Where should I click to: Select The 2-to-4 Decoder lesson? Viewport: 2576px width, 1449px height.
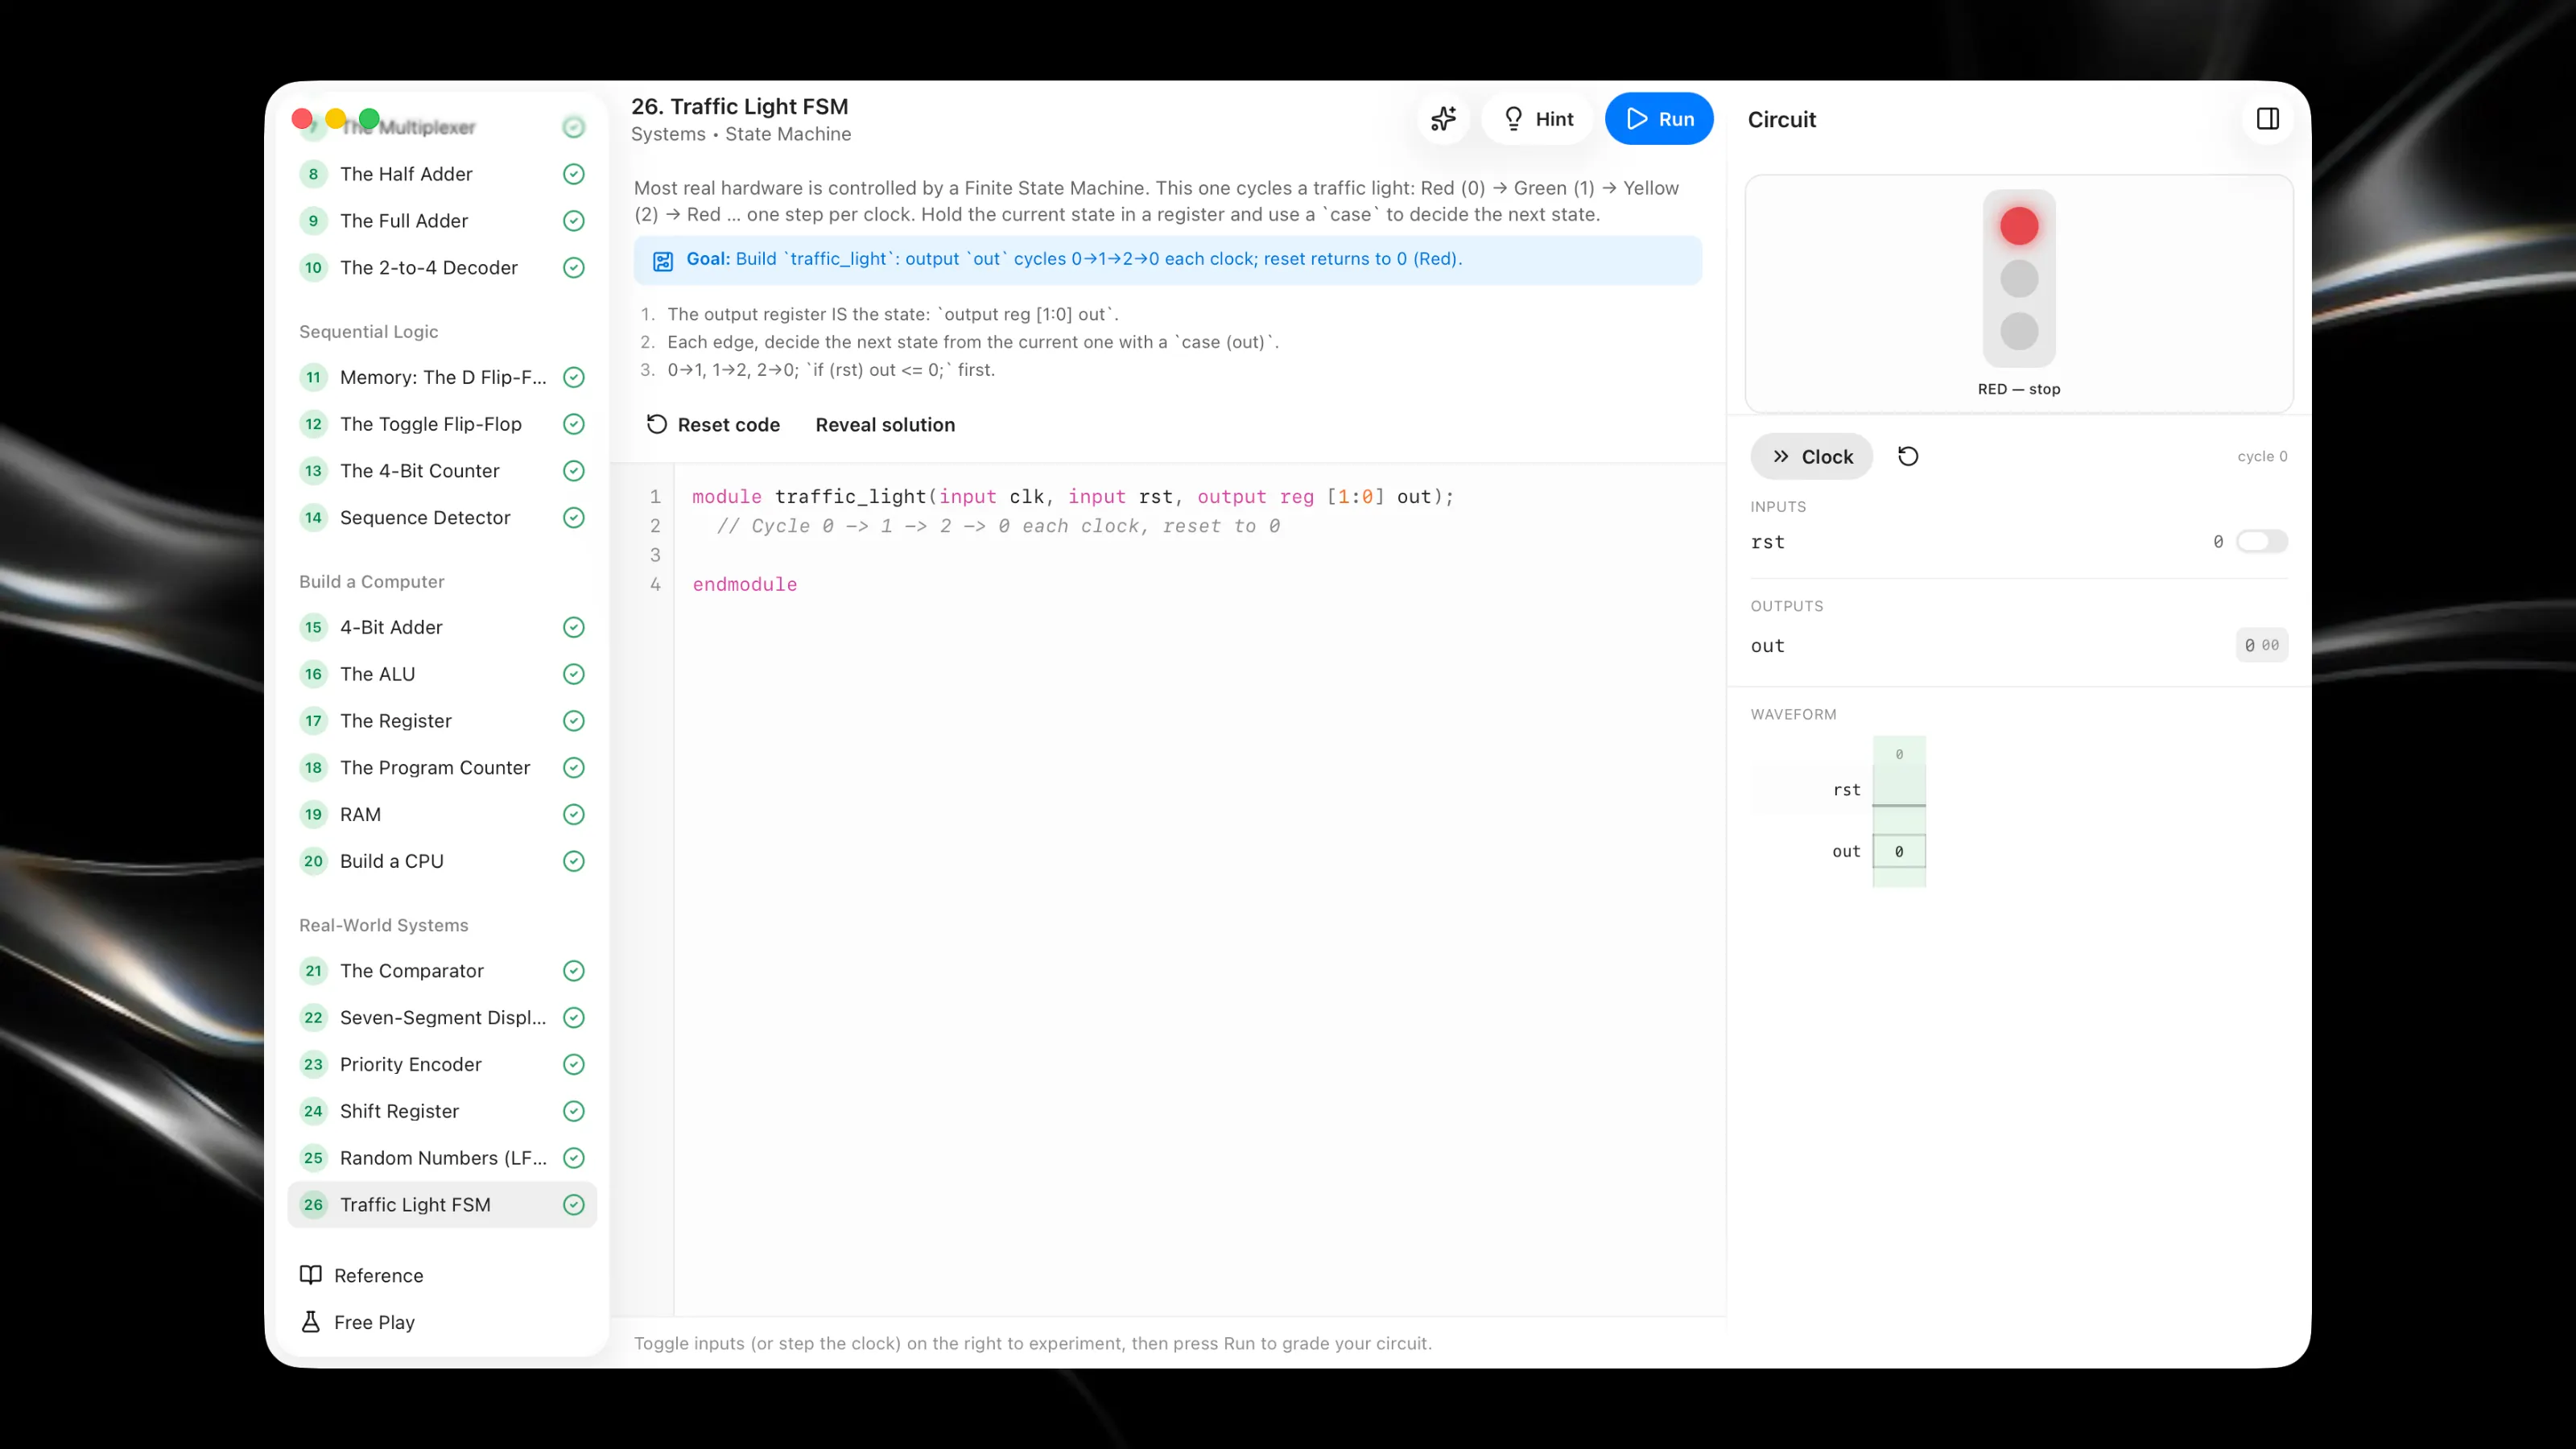point(442,267)
